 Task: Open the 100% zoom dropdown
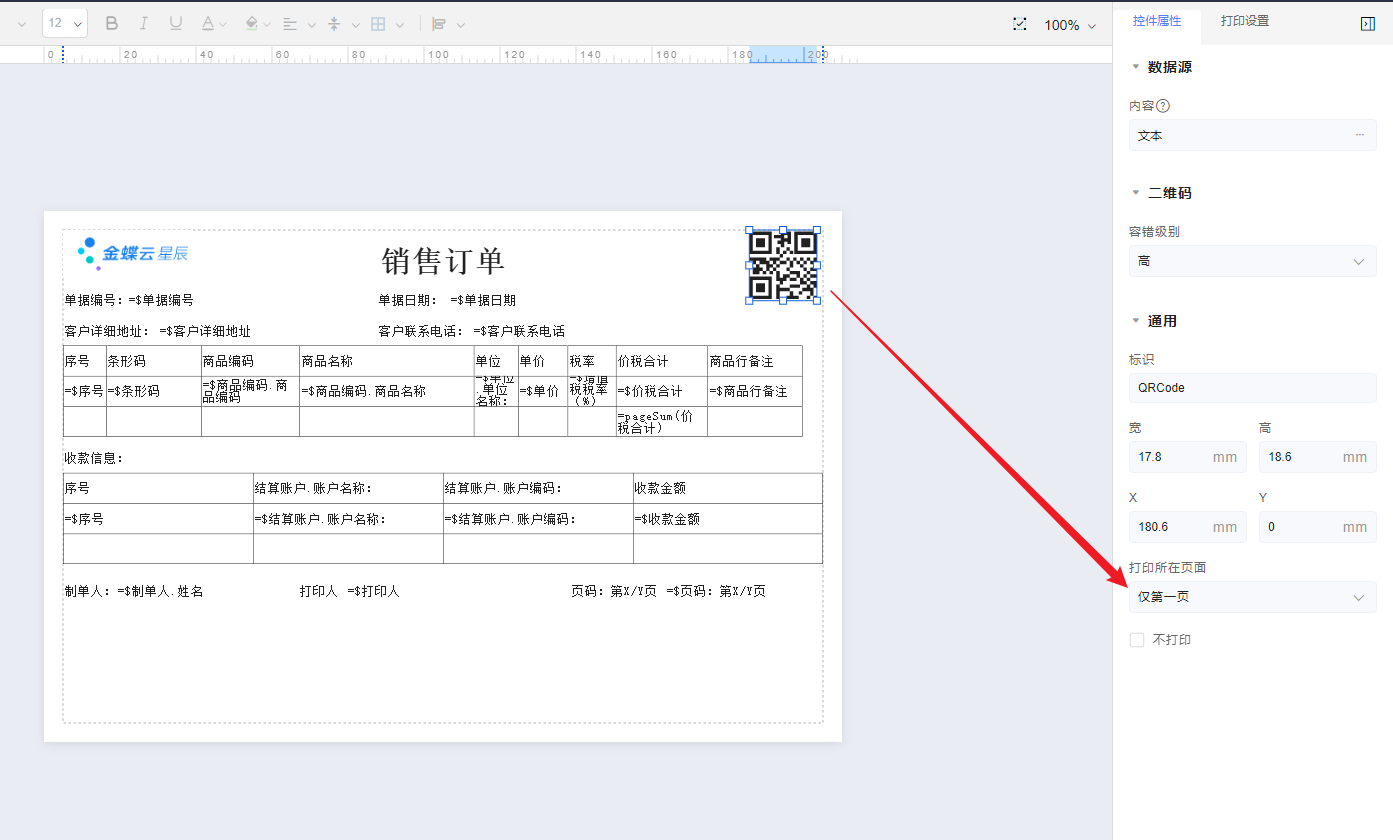(x=1071, y=25)
